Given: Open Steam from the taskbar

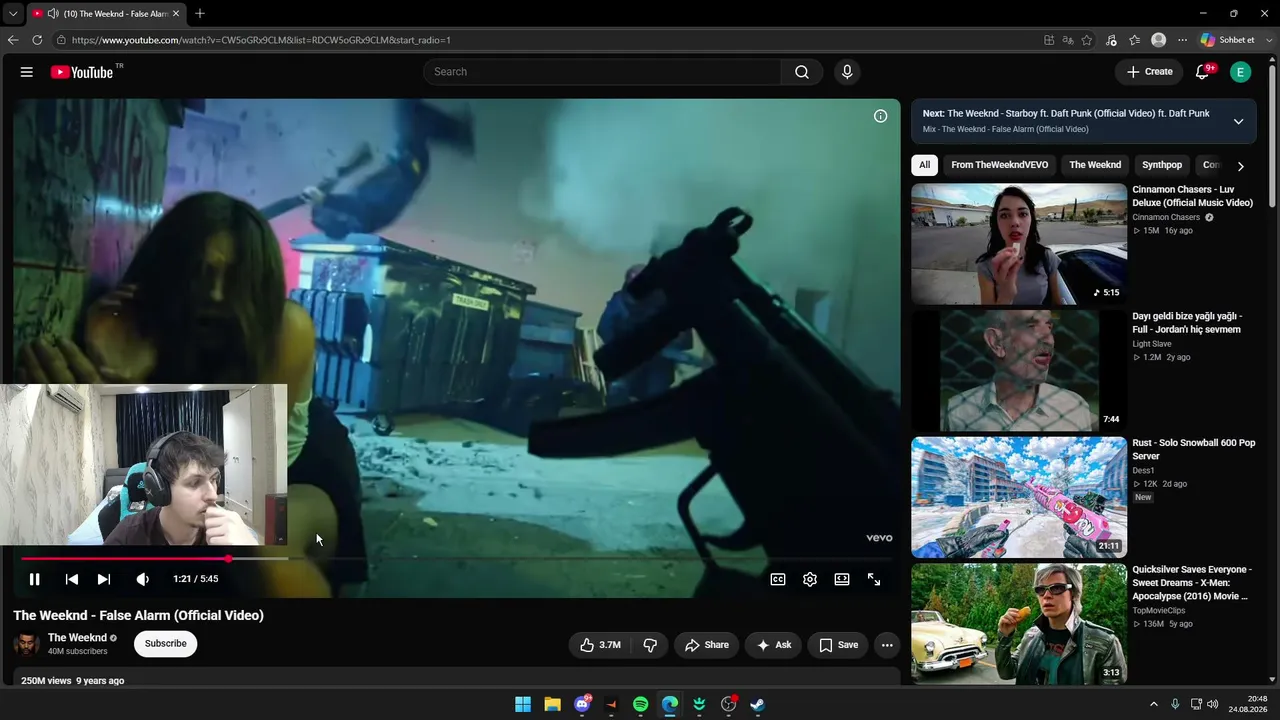Looking at the screenshot, I should pos(758,704).
